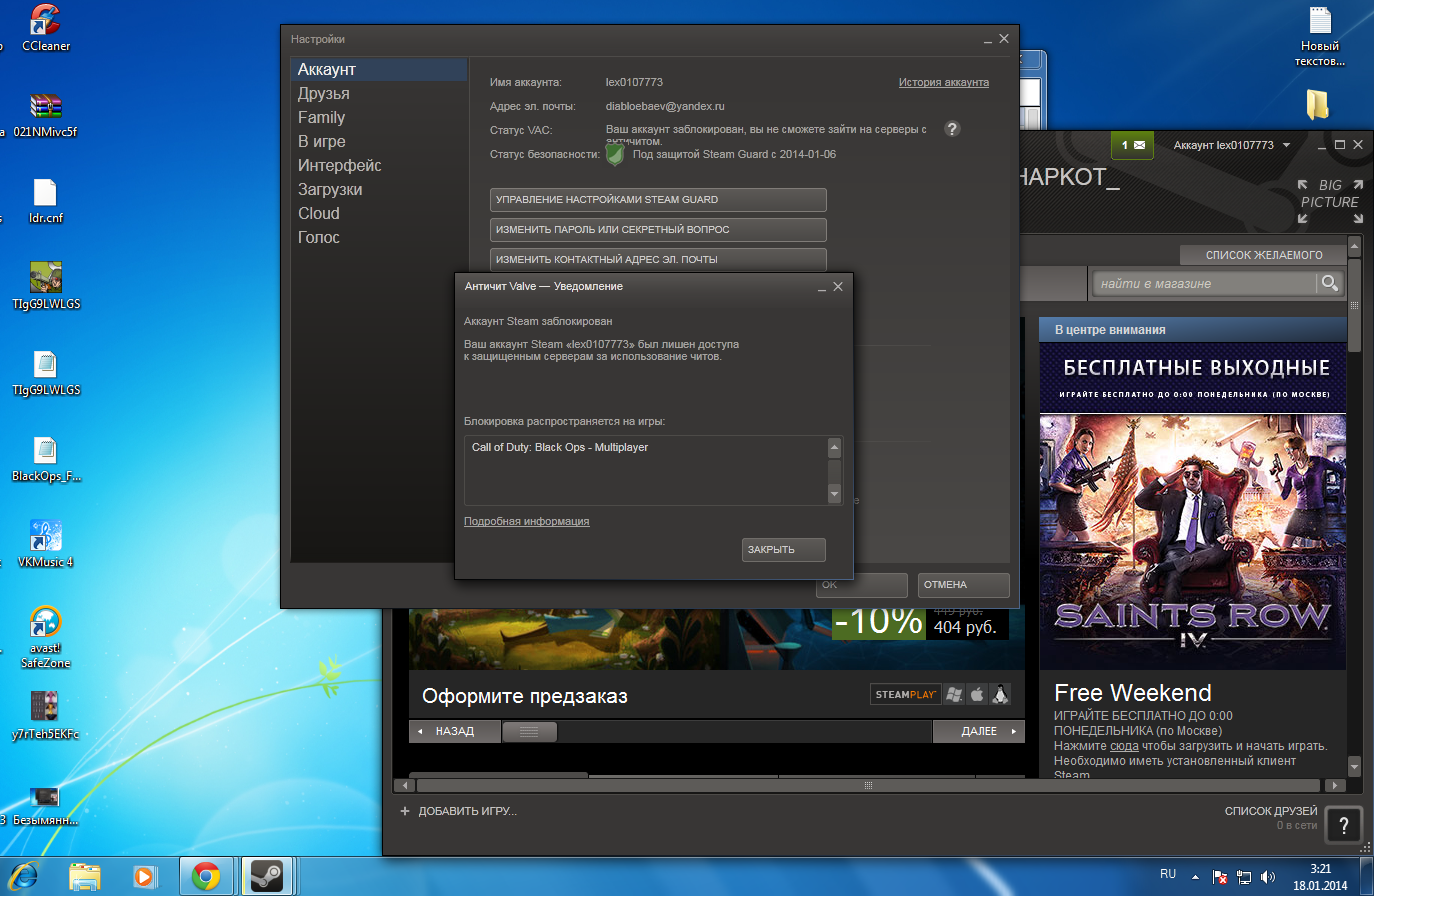Click the VAC status help question mark

point(952,129)
